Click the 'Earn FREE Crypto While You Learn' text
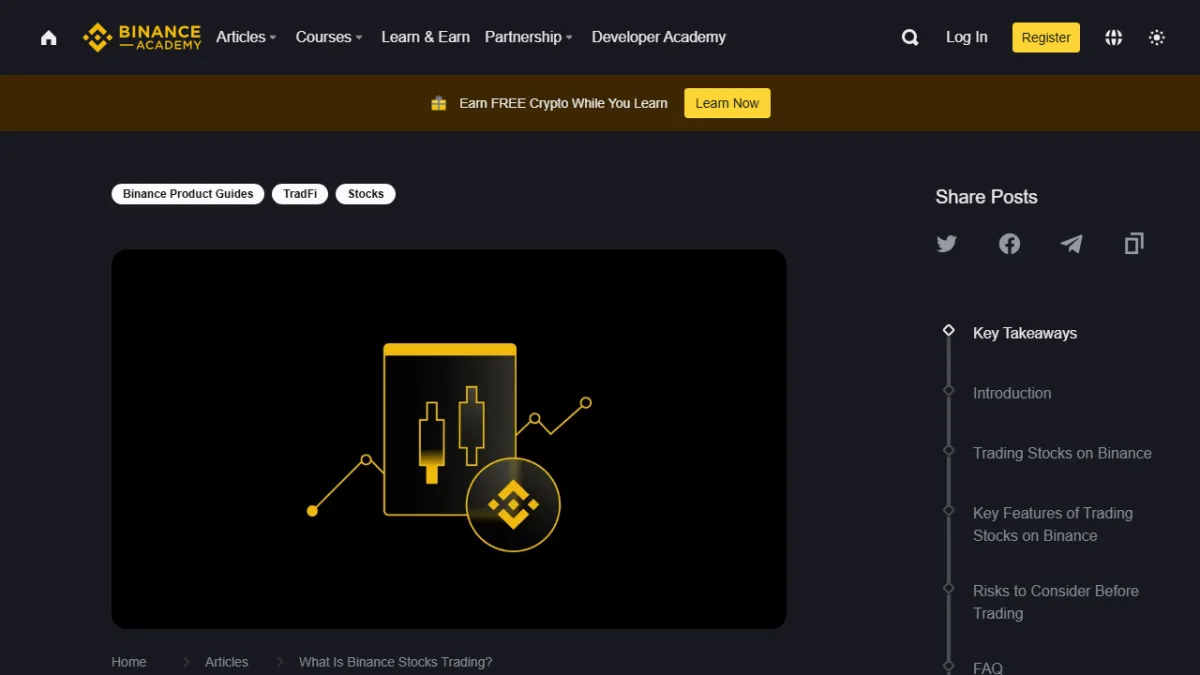 pos(563,103)
